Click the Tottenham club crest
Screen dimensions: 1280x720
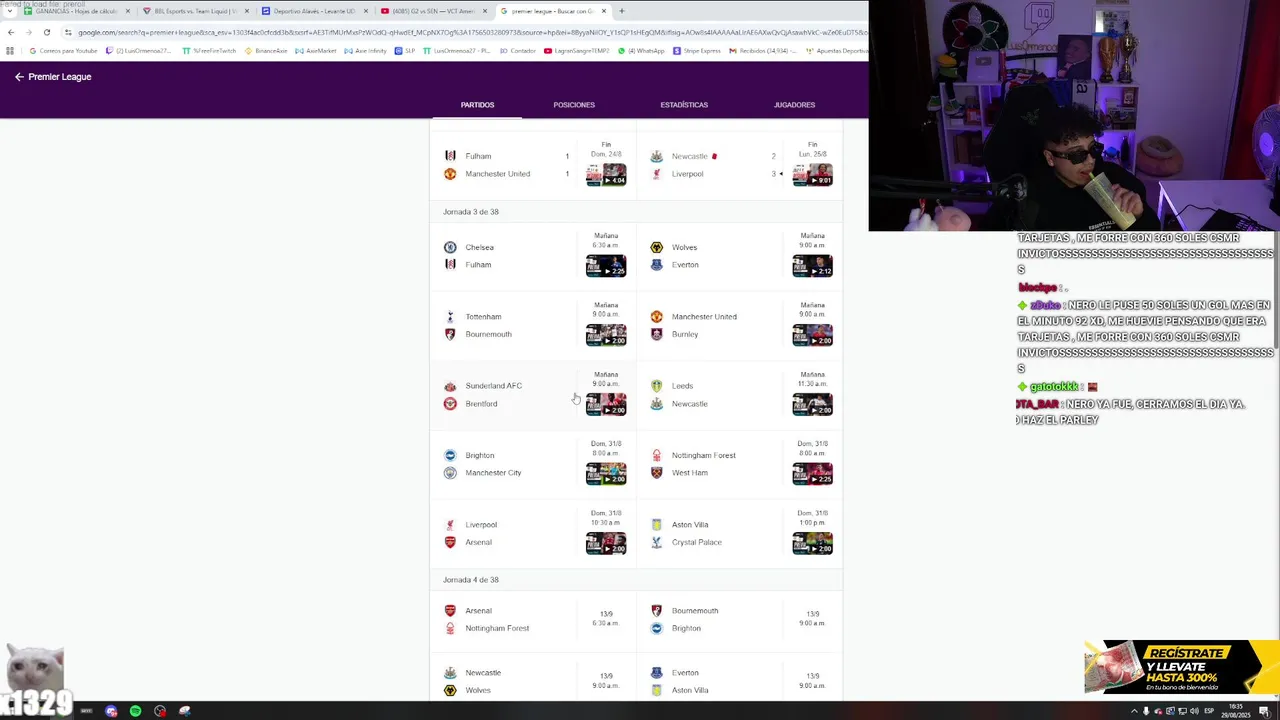(450, 316)
